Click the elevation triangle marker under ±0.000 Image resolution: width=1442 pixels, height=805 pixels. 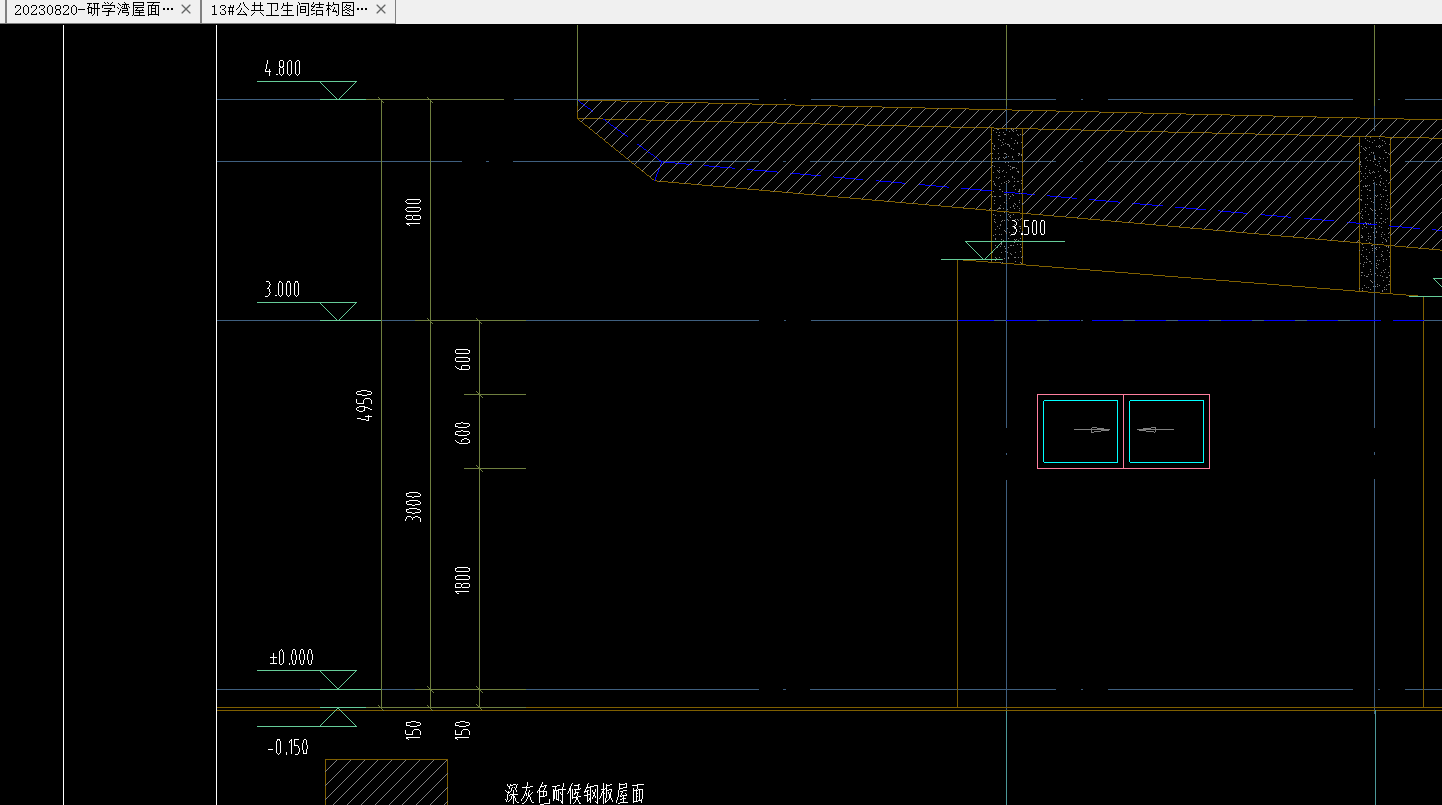click(338, 680)
